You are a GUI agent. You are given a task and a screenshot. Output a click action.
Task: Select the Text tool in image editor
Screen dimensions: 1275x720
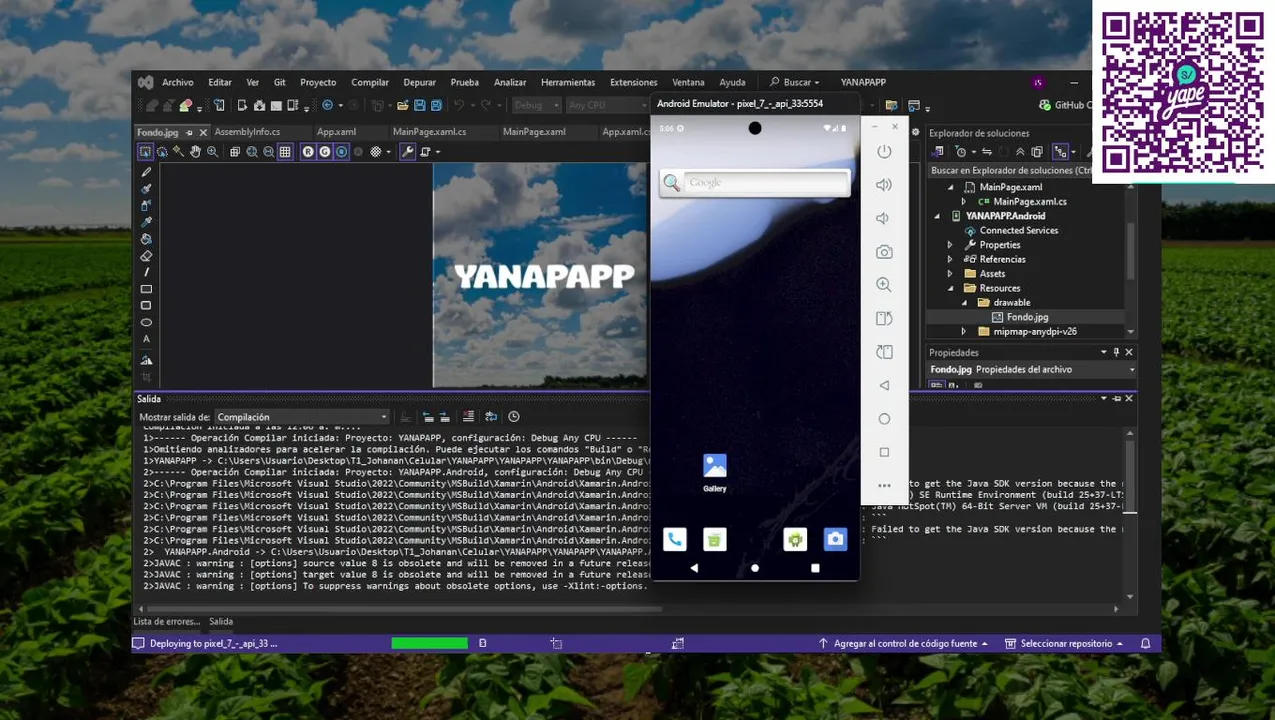[x=146, y=339]
